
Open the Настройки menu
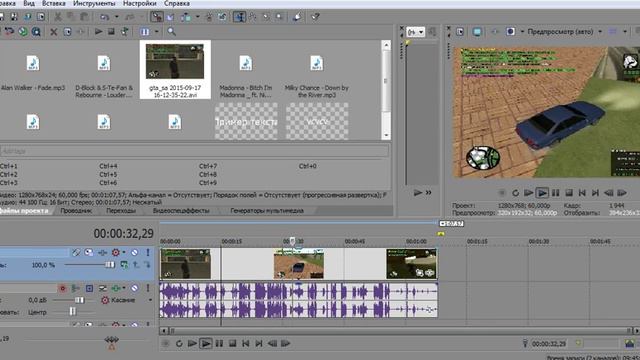coord(140,3)
